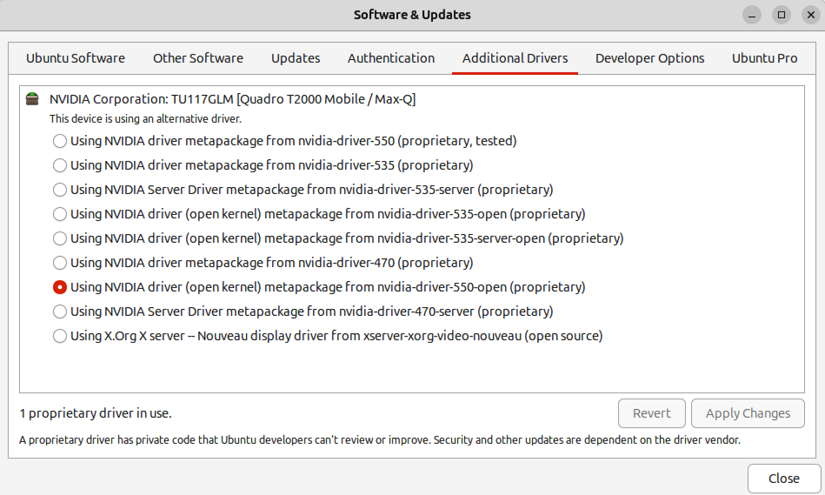
Task: Pick the nvidia-driver-535-open kernel driver
Action: coord(60,214)
